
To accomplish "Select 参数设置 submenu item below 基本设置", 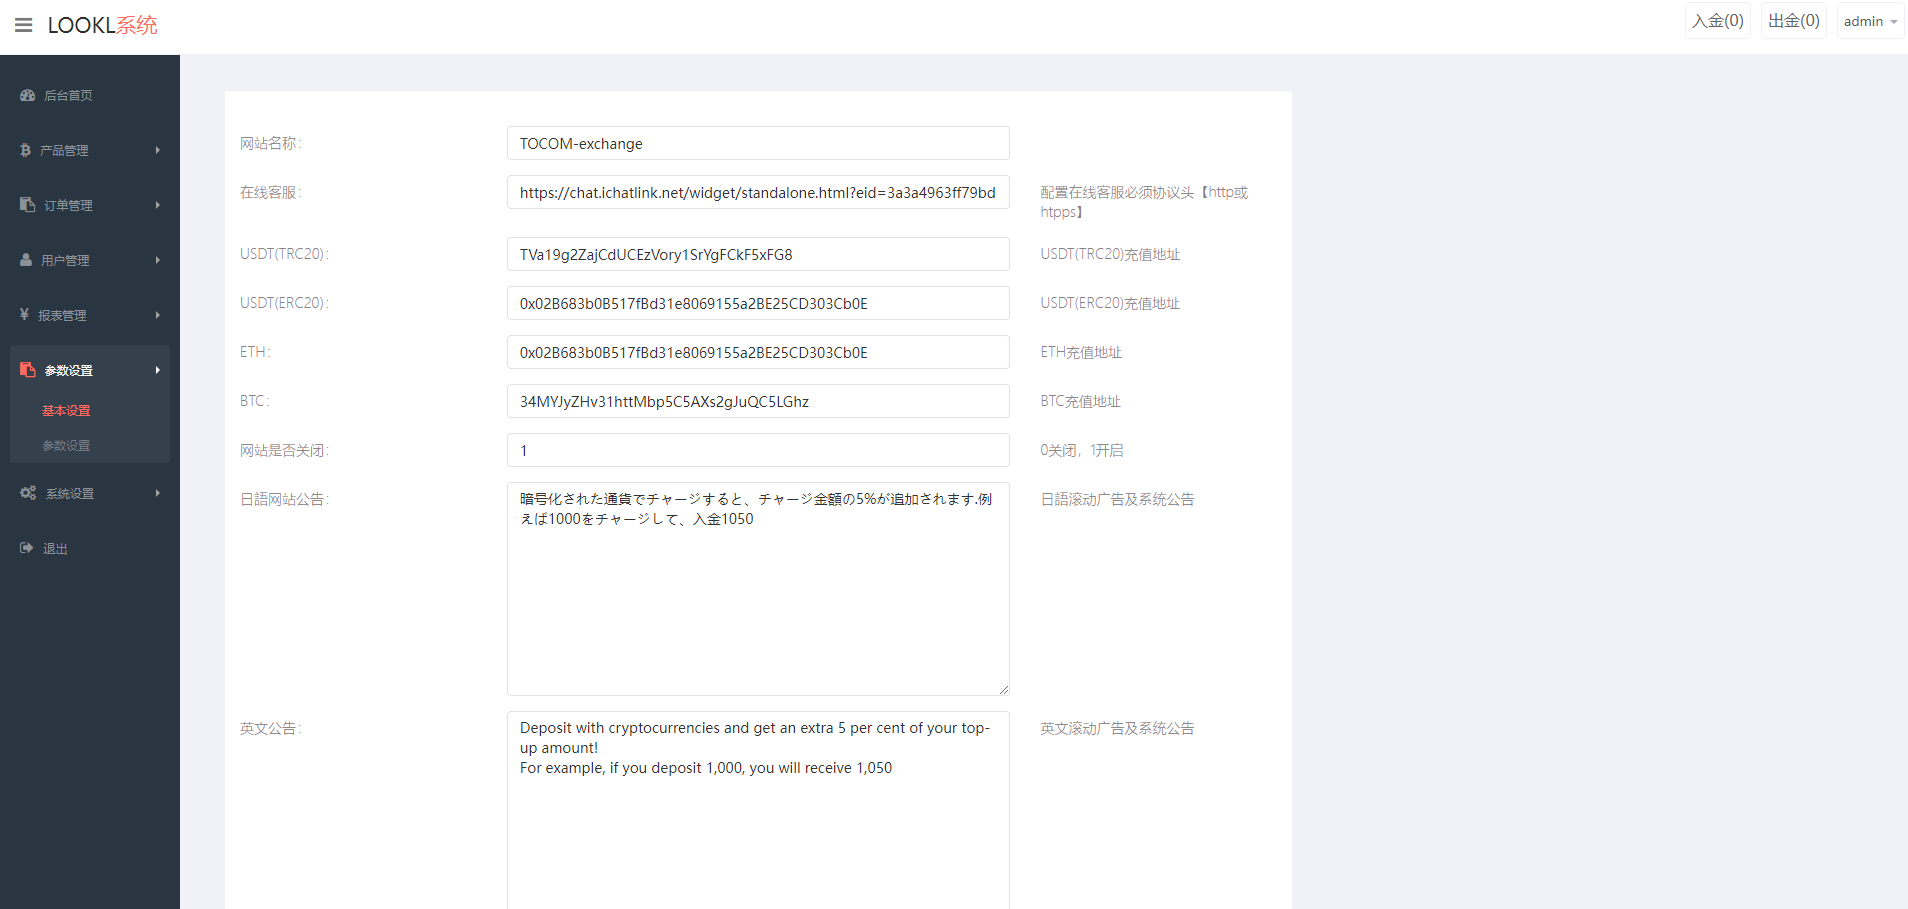I will click(66, 446).
